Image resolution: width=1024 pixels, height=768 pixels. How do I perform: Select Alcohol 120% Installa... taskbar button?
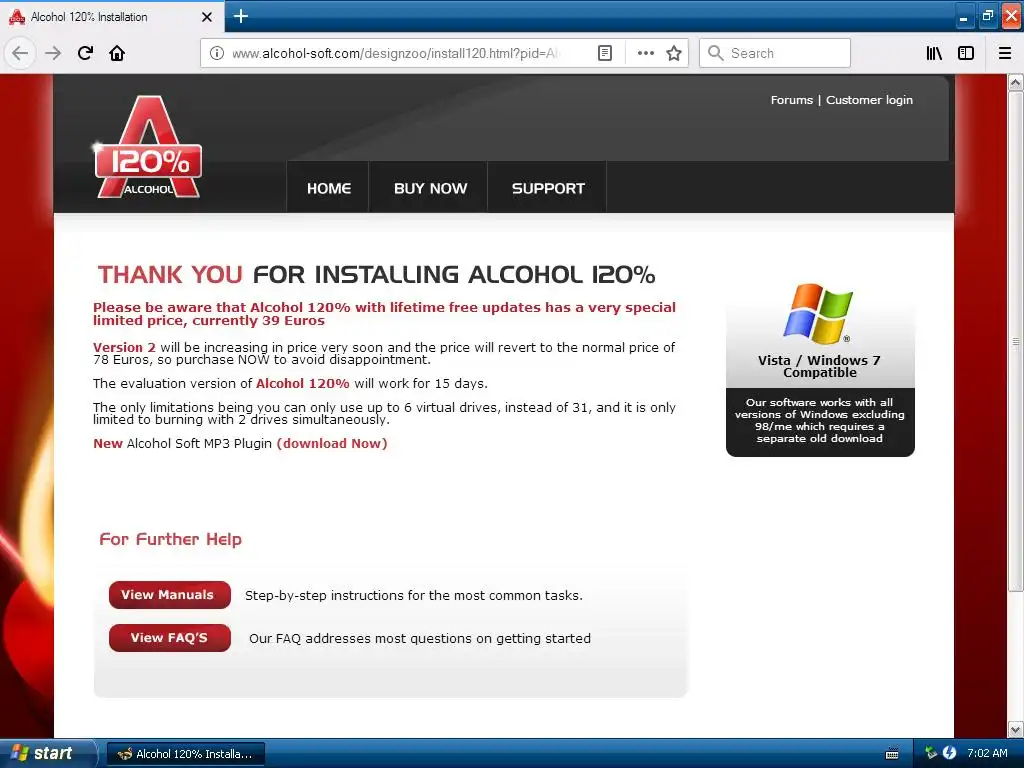click(x=185, y=754)
